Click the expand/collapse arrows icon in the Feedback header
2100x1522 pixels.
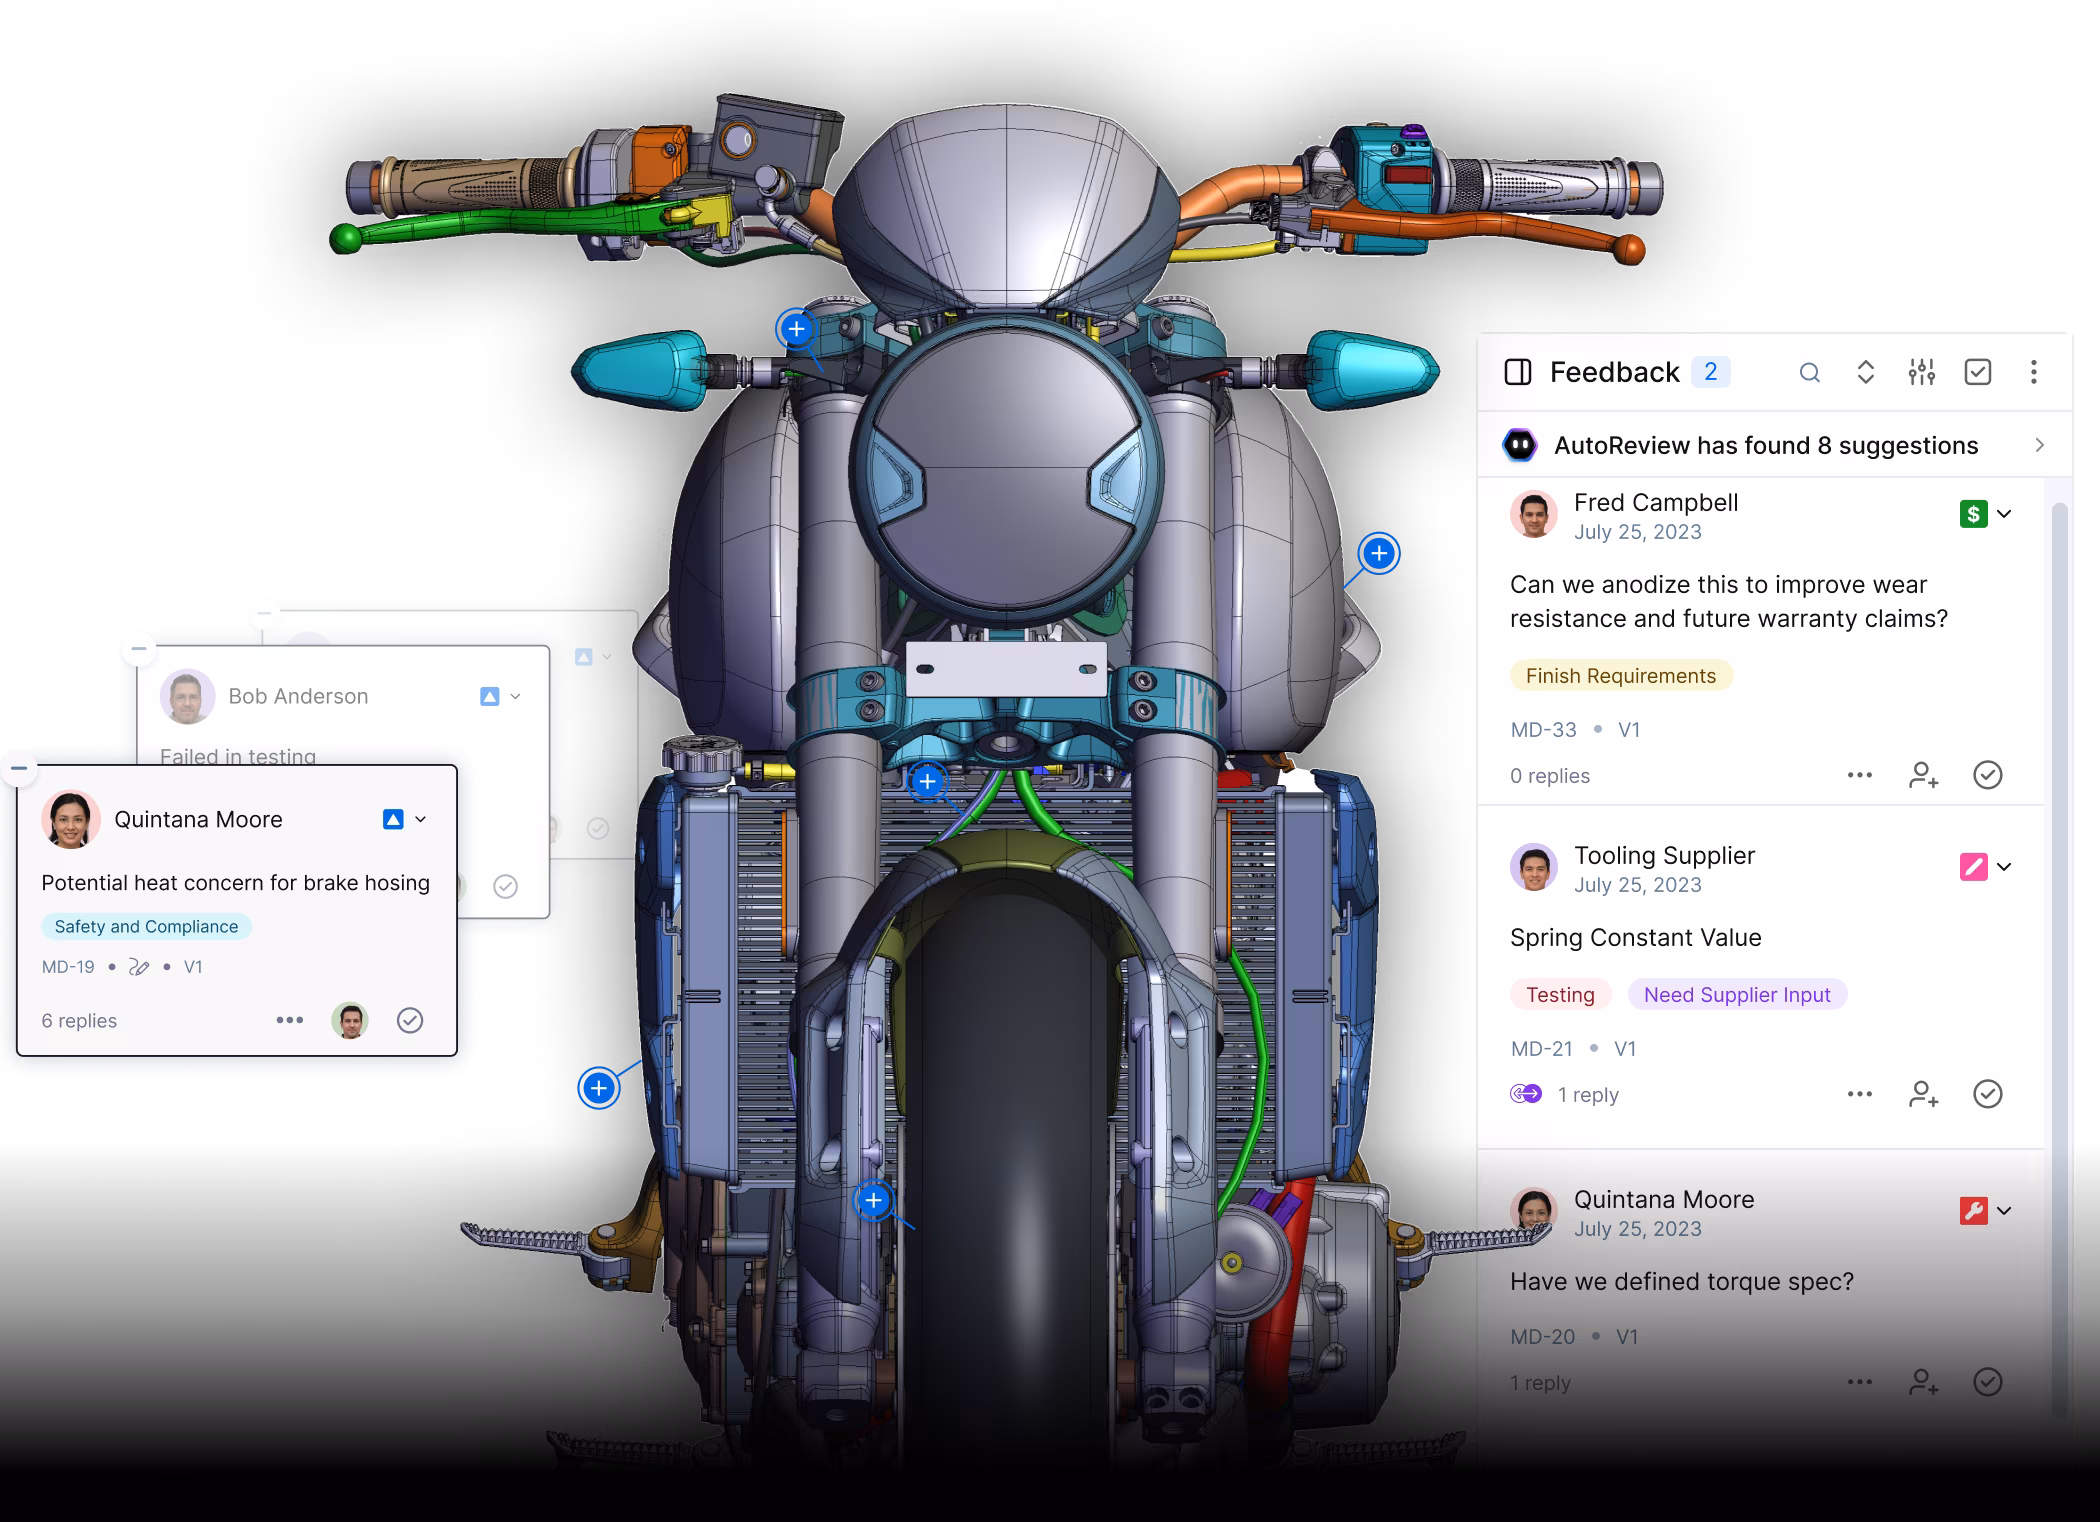click(x=1865, y=373)
